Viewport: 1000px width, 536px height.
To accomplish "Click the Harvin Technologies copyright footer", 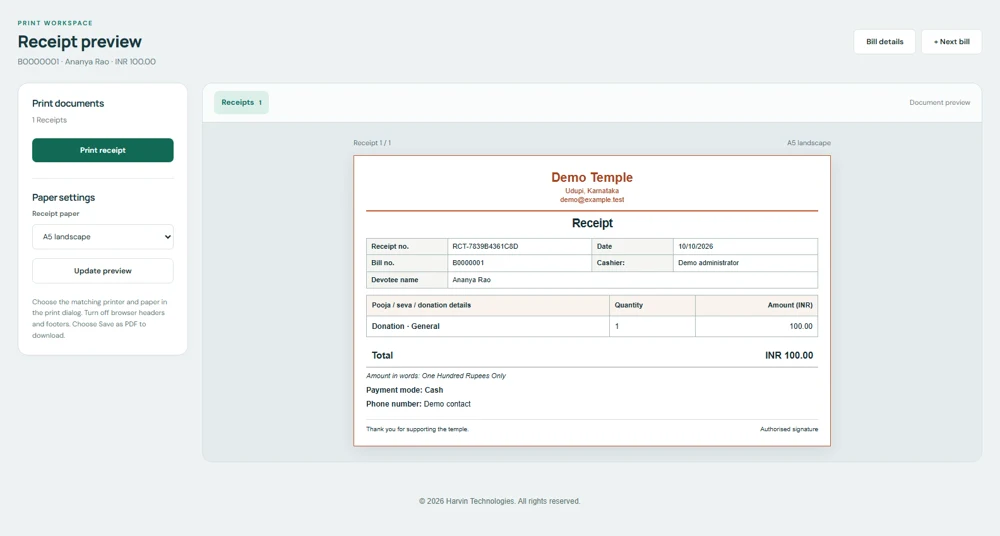I will click(x=499, y=502).
